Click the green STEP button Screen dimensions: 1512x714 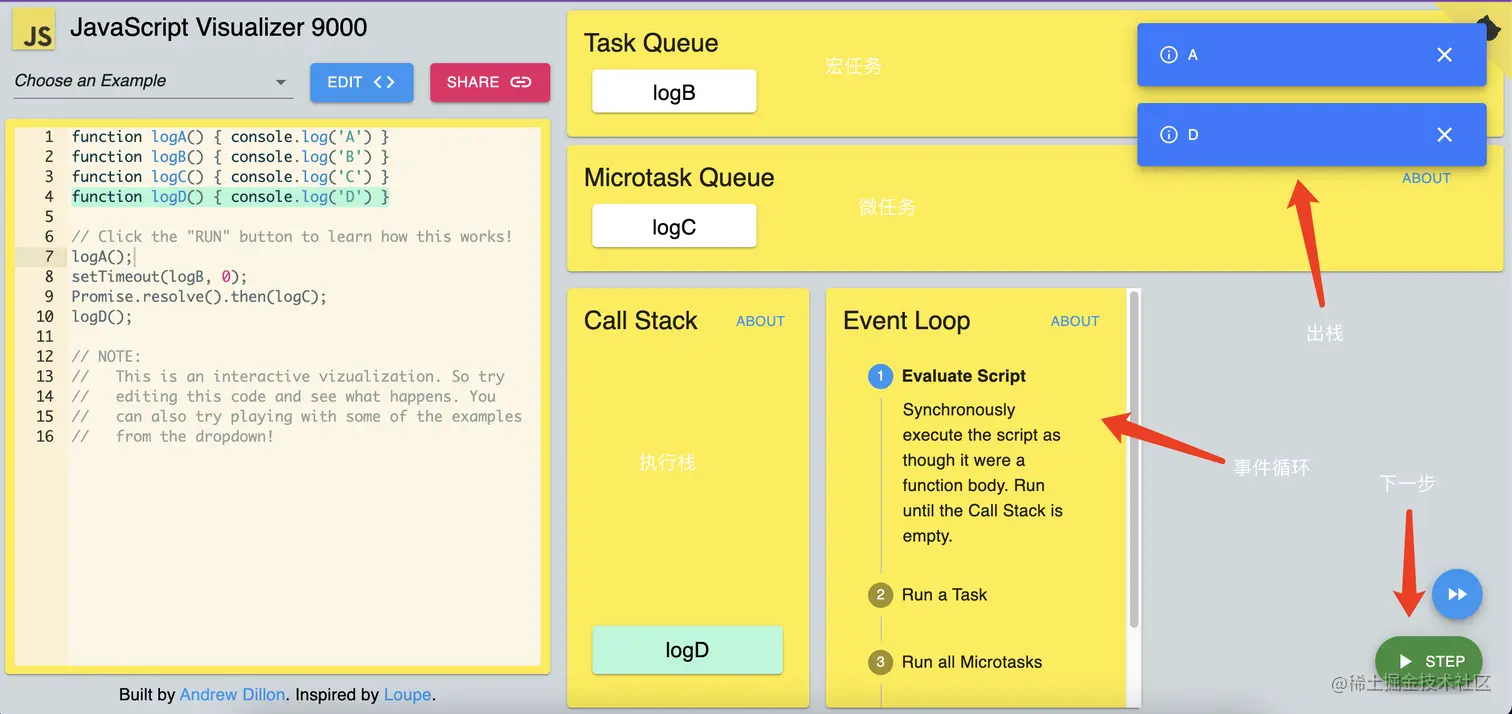(x=1429, y=661)
